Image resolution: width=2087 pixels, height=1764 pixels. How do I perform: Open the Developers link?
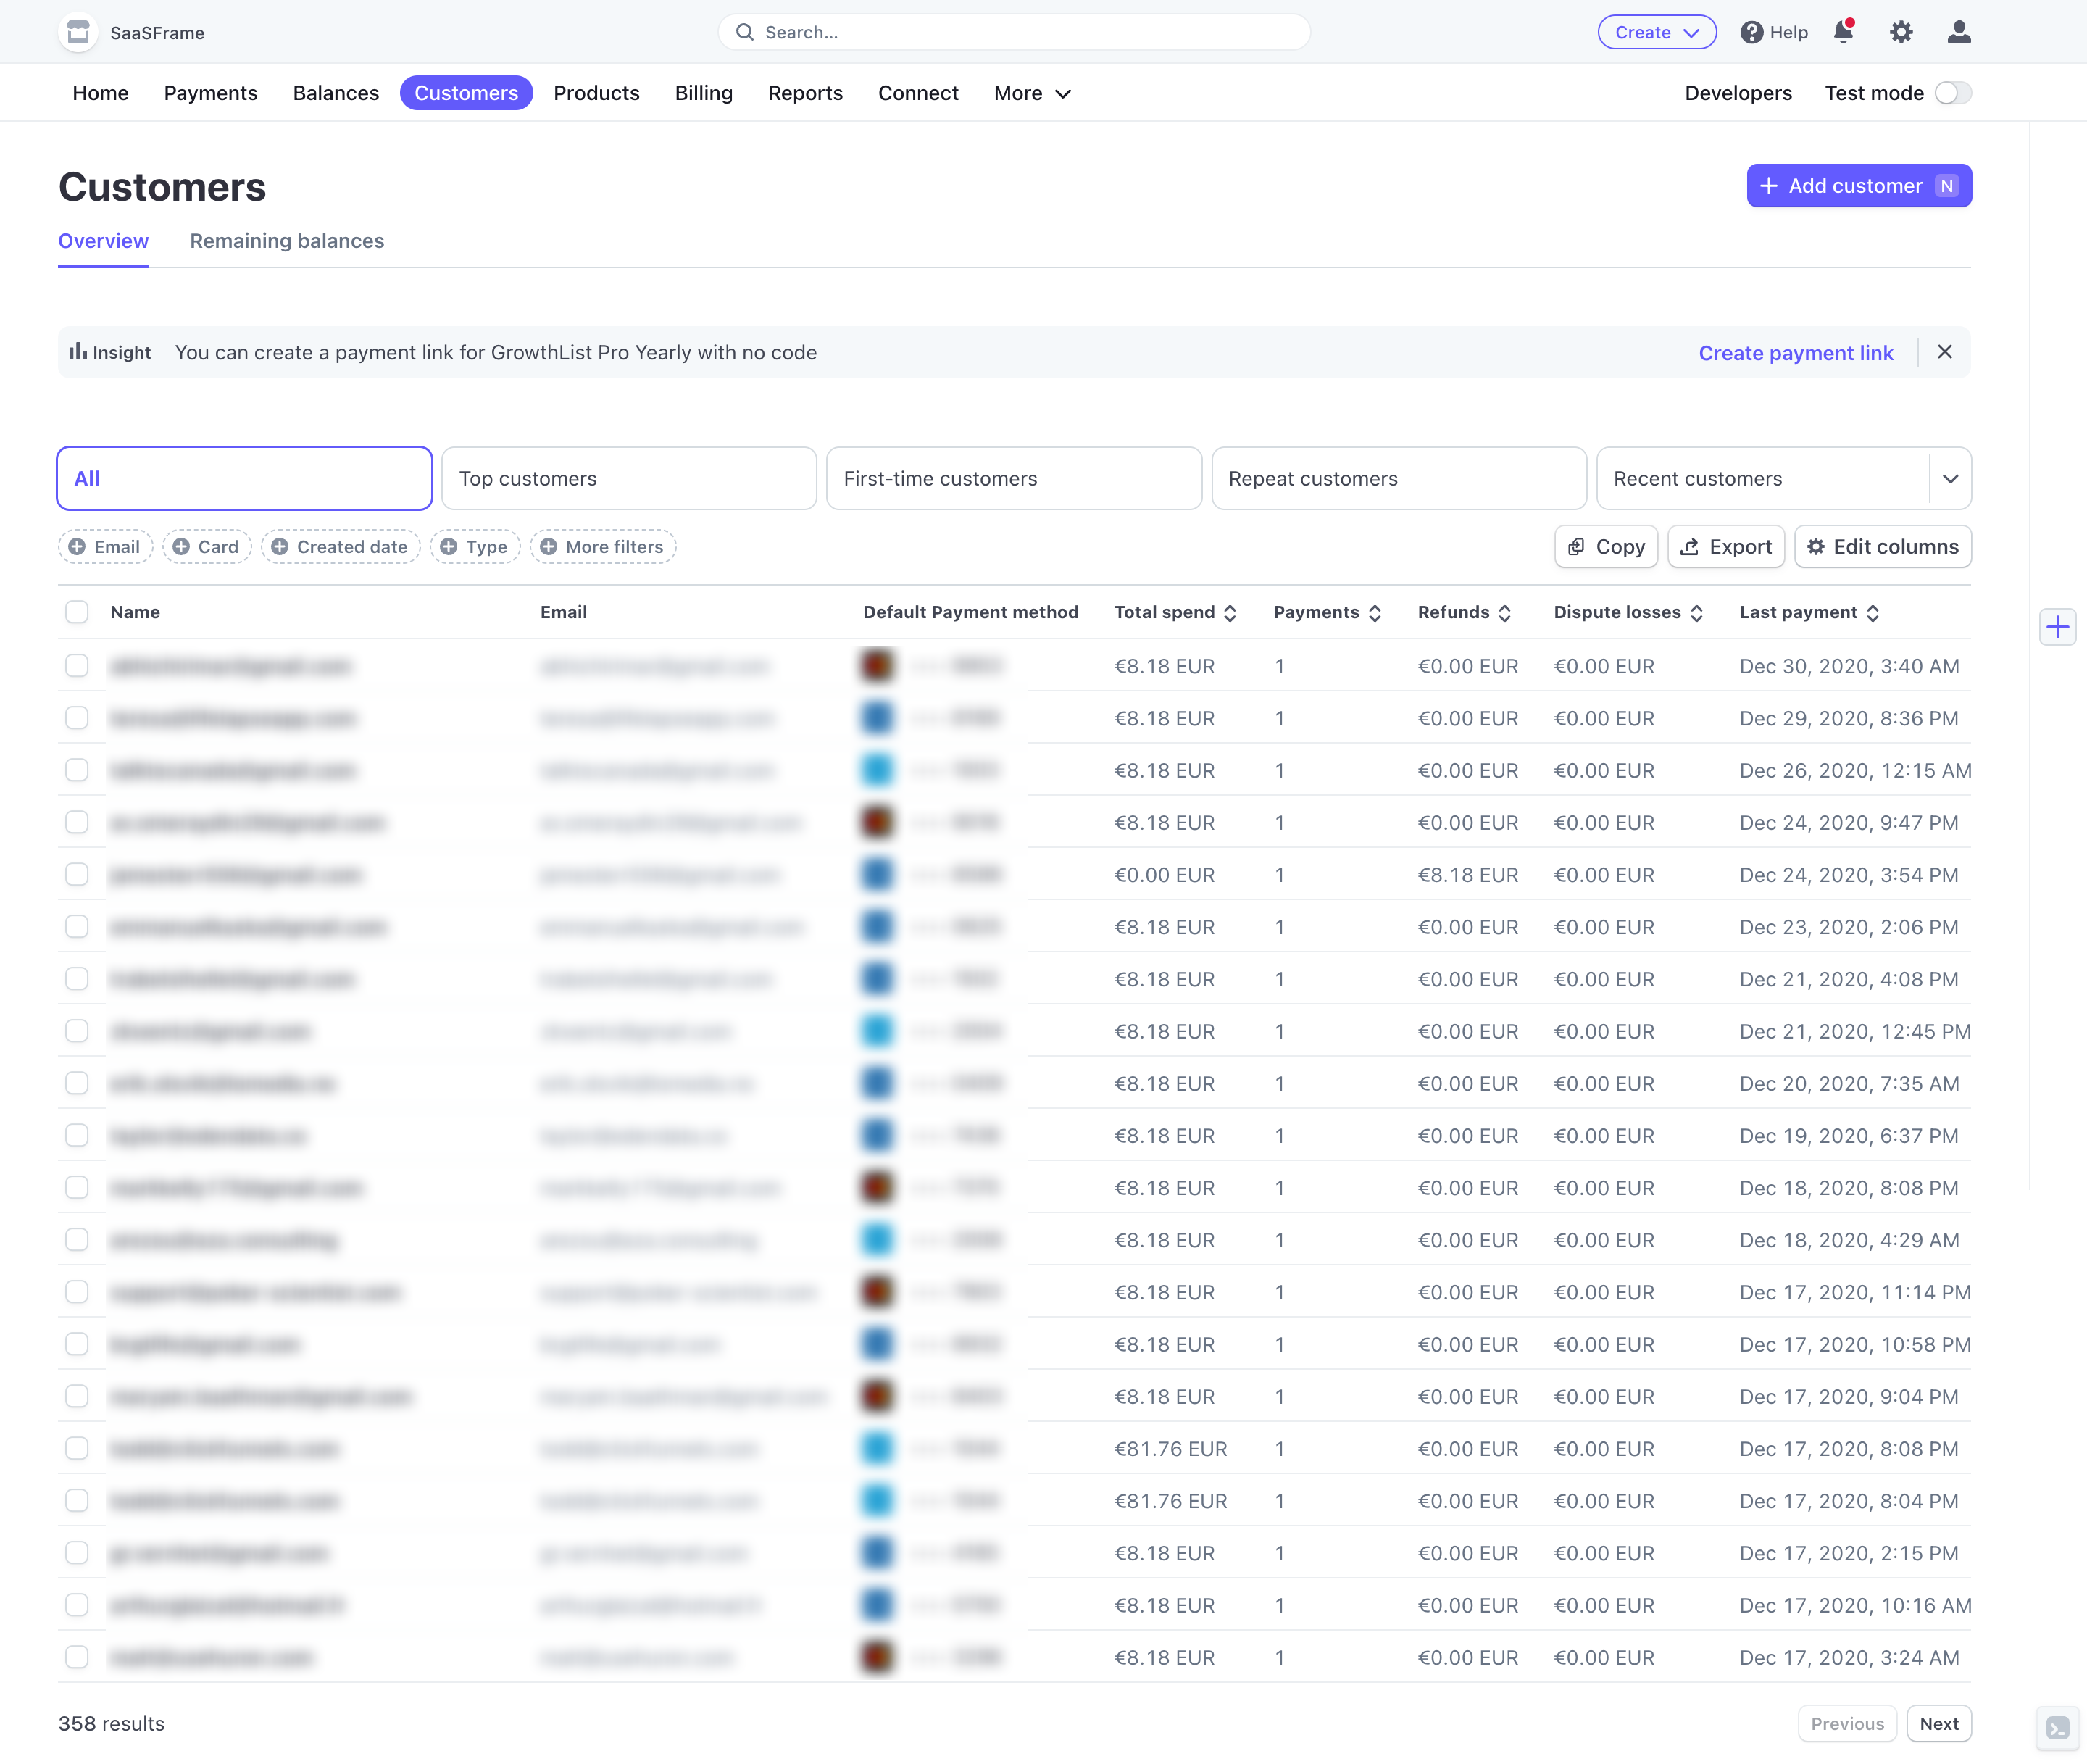pos(1738,93)
